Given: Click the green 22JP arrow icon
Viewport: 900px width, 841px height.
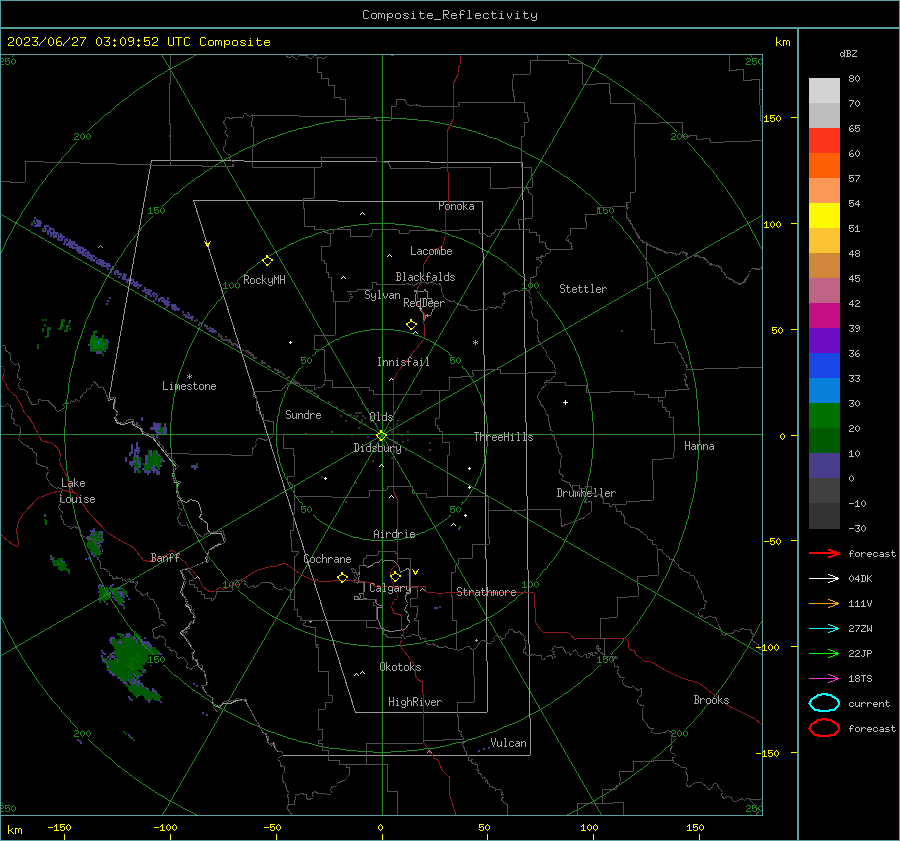Looking at the screenshot, I should click(824, 653).
